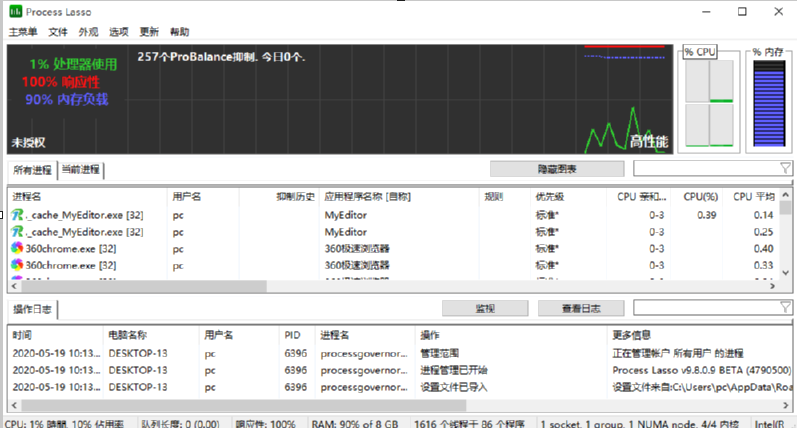Click the 响应性: 100% status bar entry

pos(266,423)
